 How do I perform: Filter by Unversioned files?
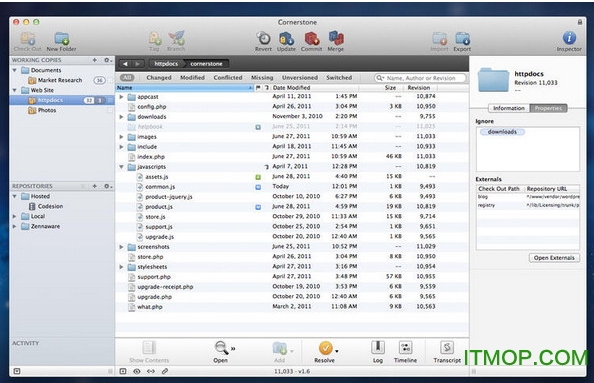pyautogui.click(x=300, y=77)
